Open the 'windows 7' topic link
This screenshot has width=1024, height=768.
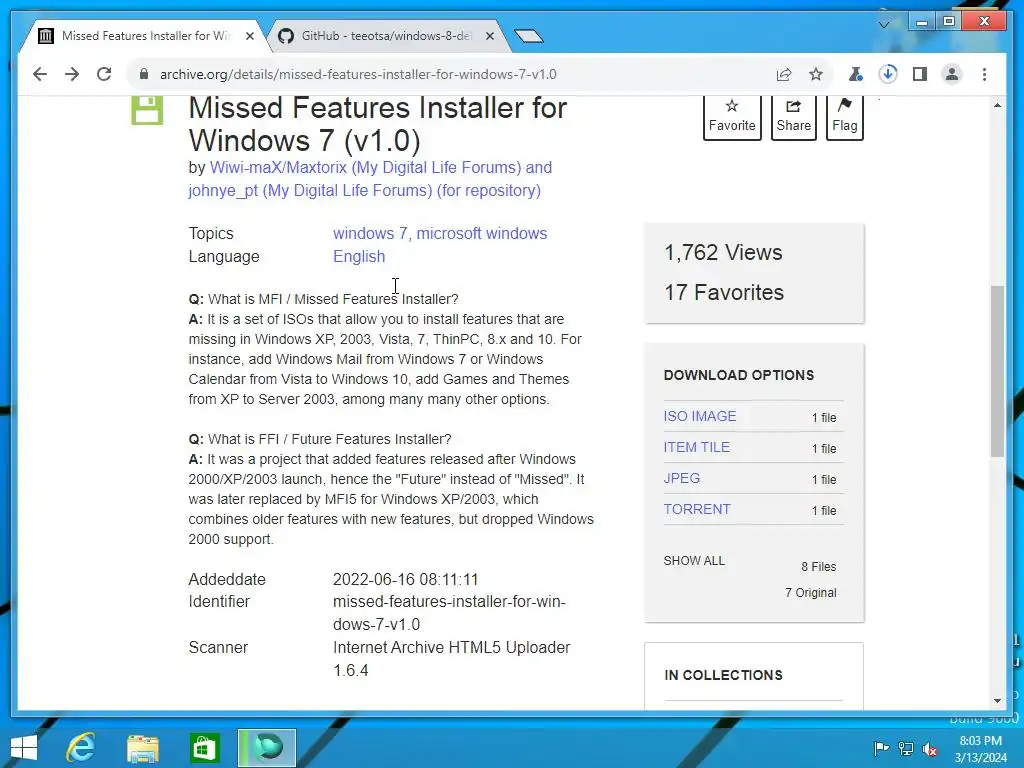[x=370, y=233]
